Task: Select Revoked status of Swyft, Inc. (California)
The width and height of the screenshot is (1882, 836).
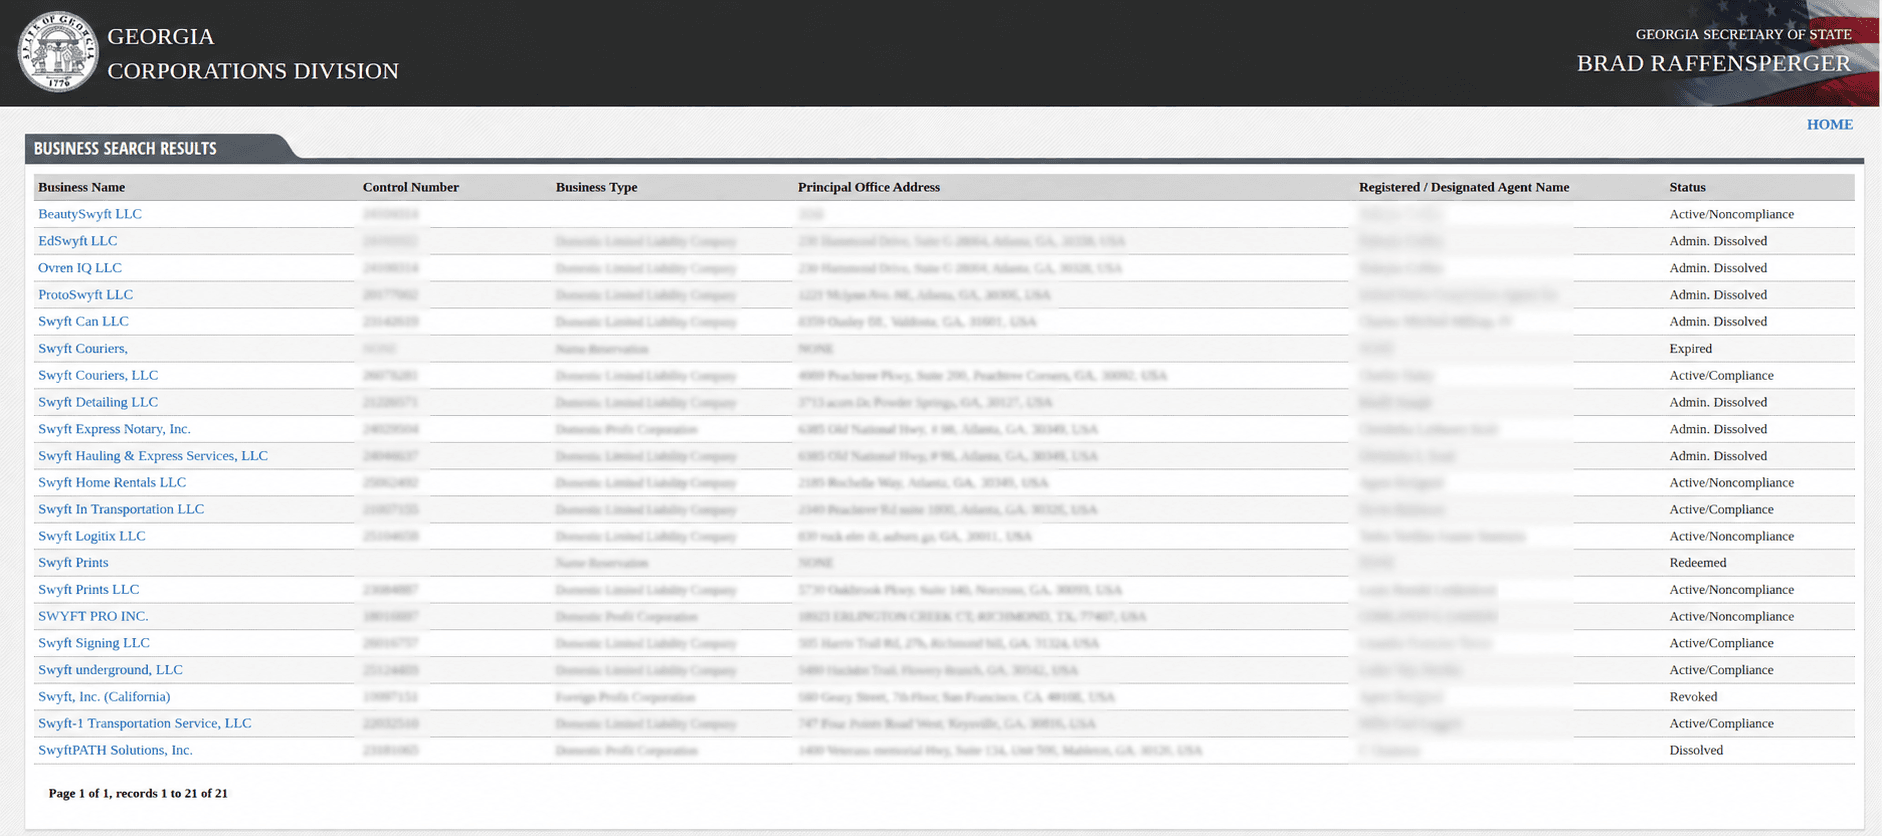Action: pyautogui.click(x=1693, y=696)
